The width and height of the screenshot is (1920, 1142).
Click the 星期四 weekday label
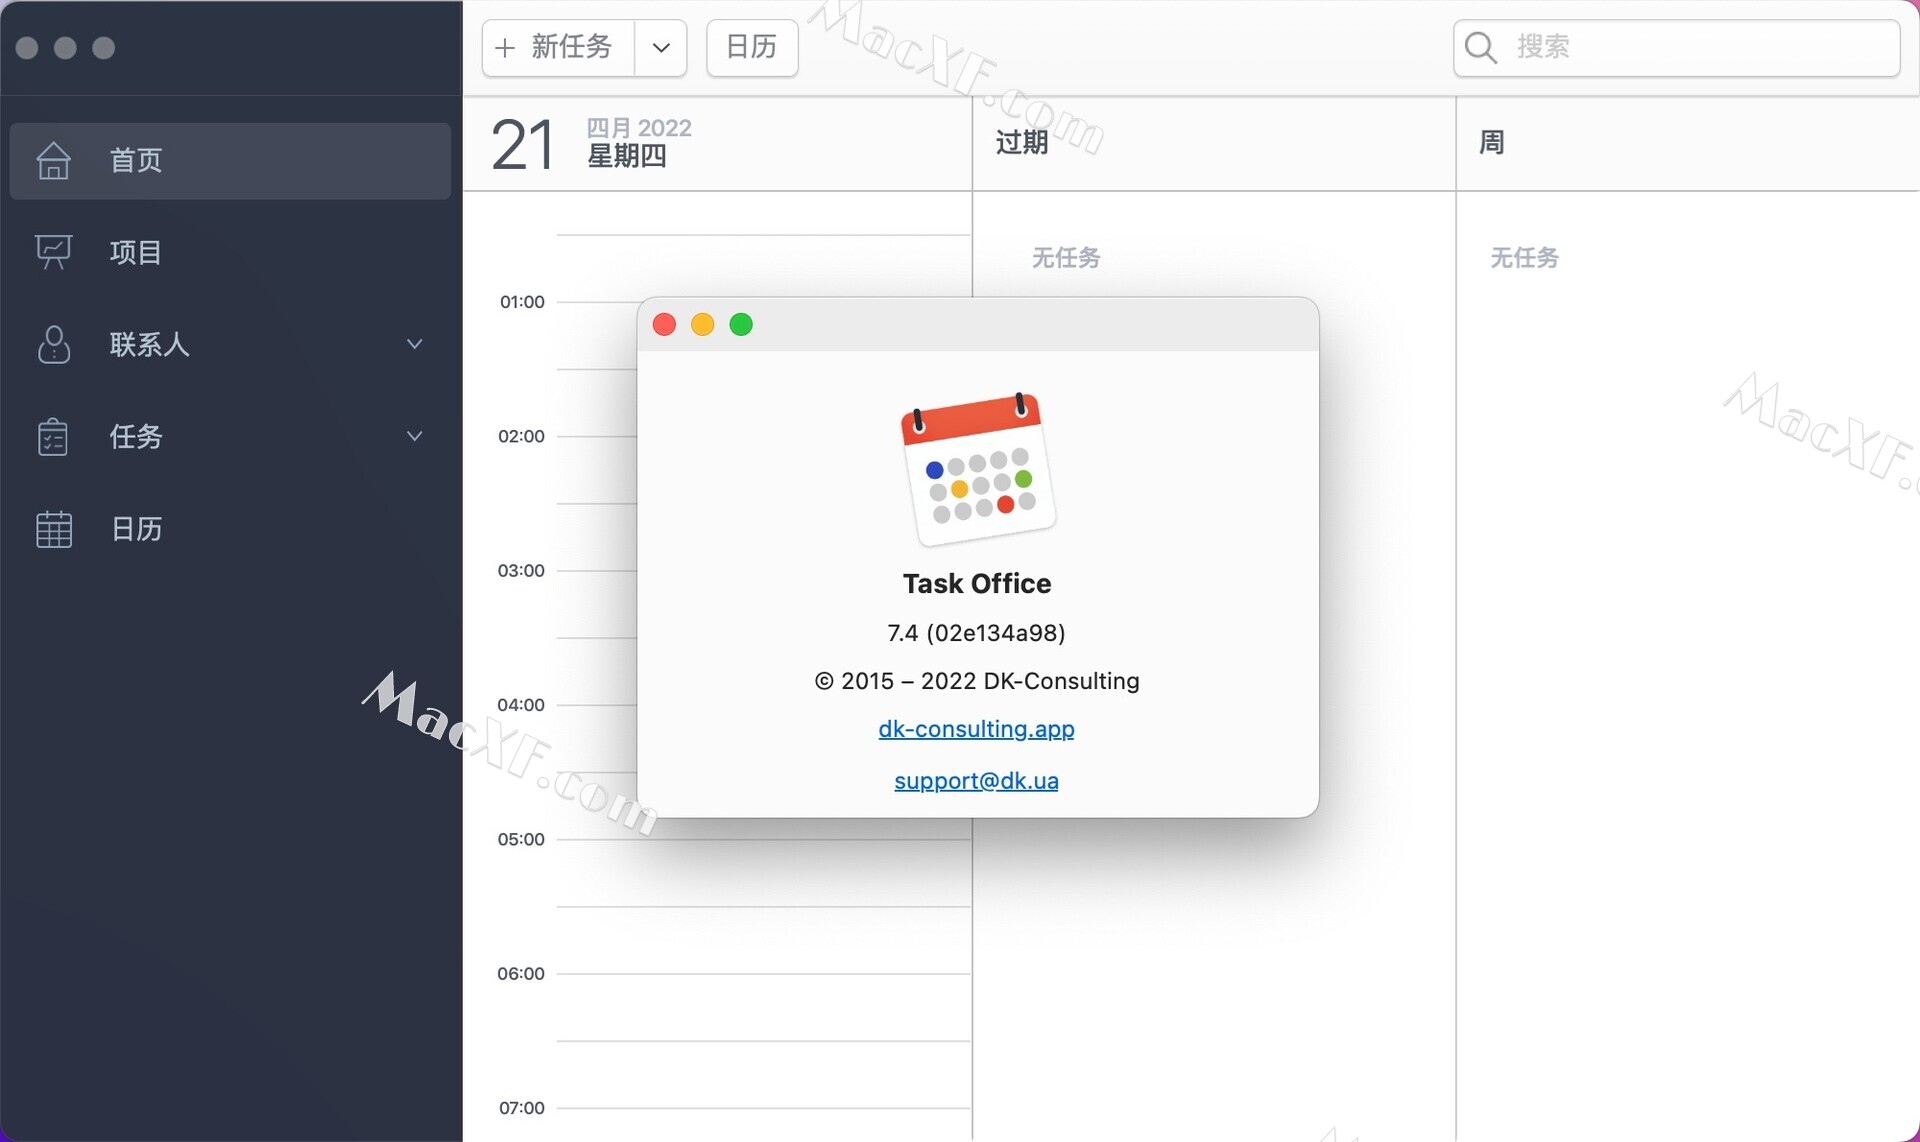click(x=627, y=156)
